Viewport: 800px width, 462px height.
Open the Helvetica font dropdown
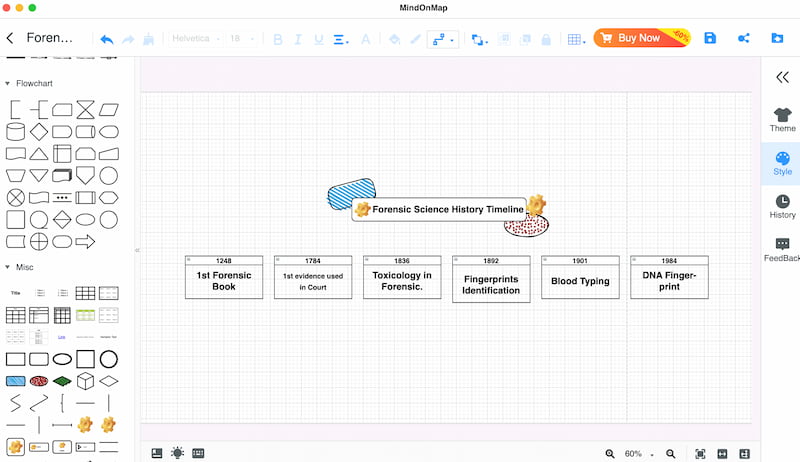(195, 38)
